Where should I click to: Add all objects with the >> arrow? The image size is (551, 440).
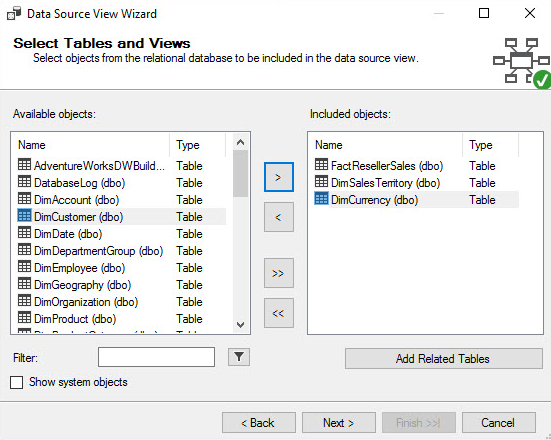[279, 273]
